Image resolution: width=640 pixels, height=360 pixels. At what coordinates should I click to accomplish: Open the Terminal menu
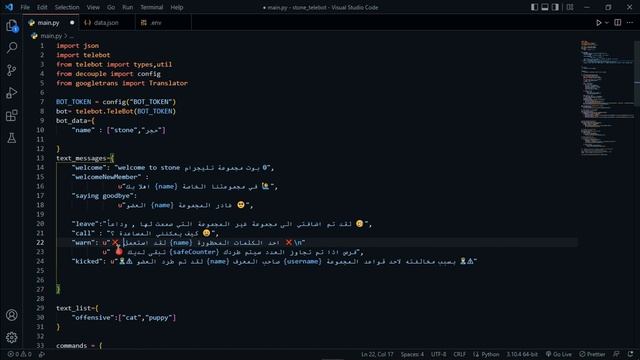click(x=152, y=7)
